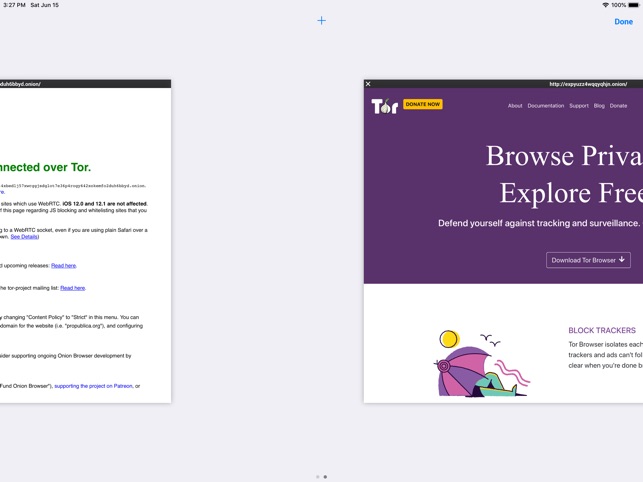Click the 'Browse Priva' headline text

564,156
